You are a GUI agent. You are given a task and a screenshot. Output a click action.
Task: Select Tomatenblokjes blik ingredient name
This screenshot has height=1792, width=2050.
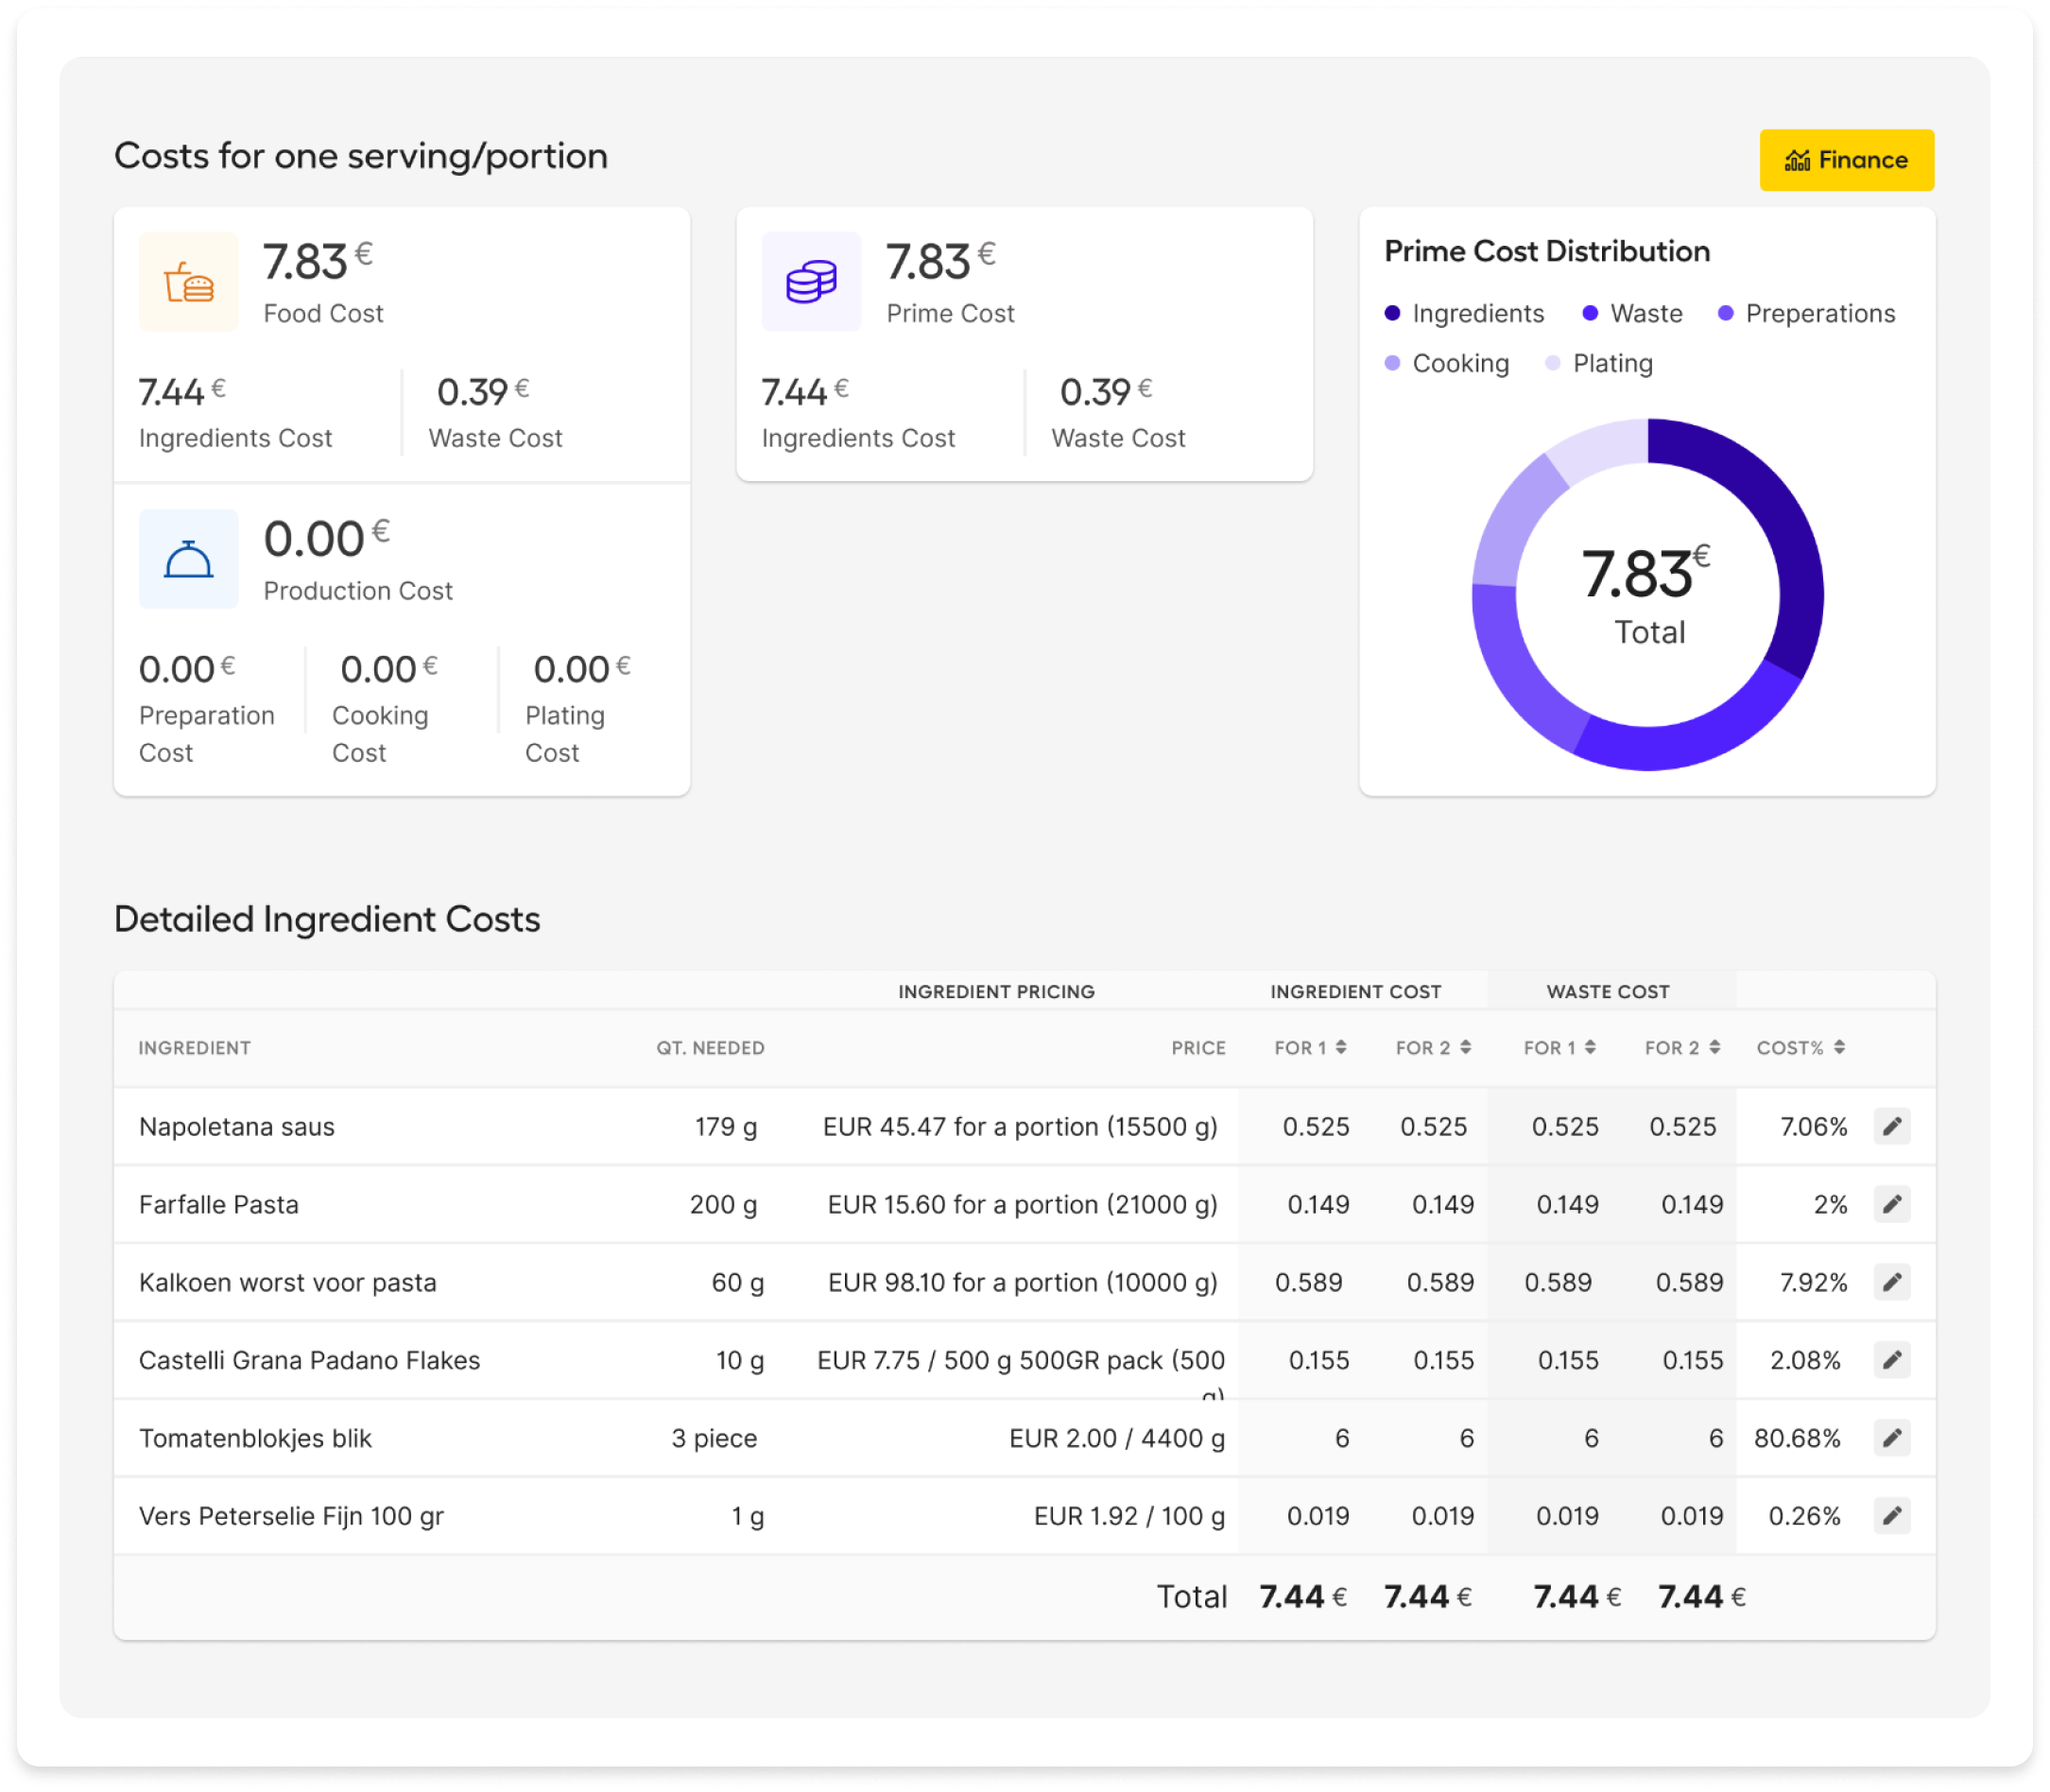point(255,1439)
